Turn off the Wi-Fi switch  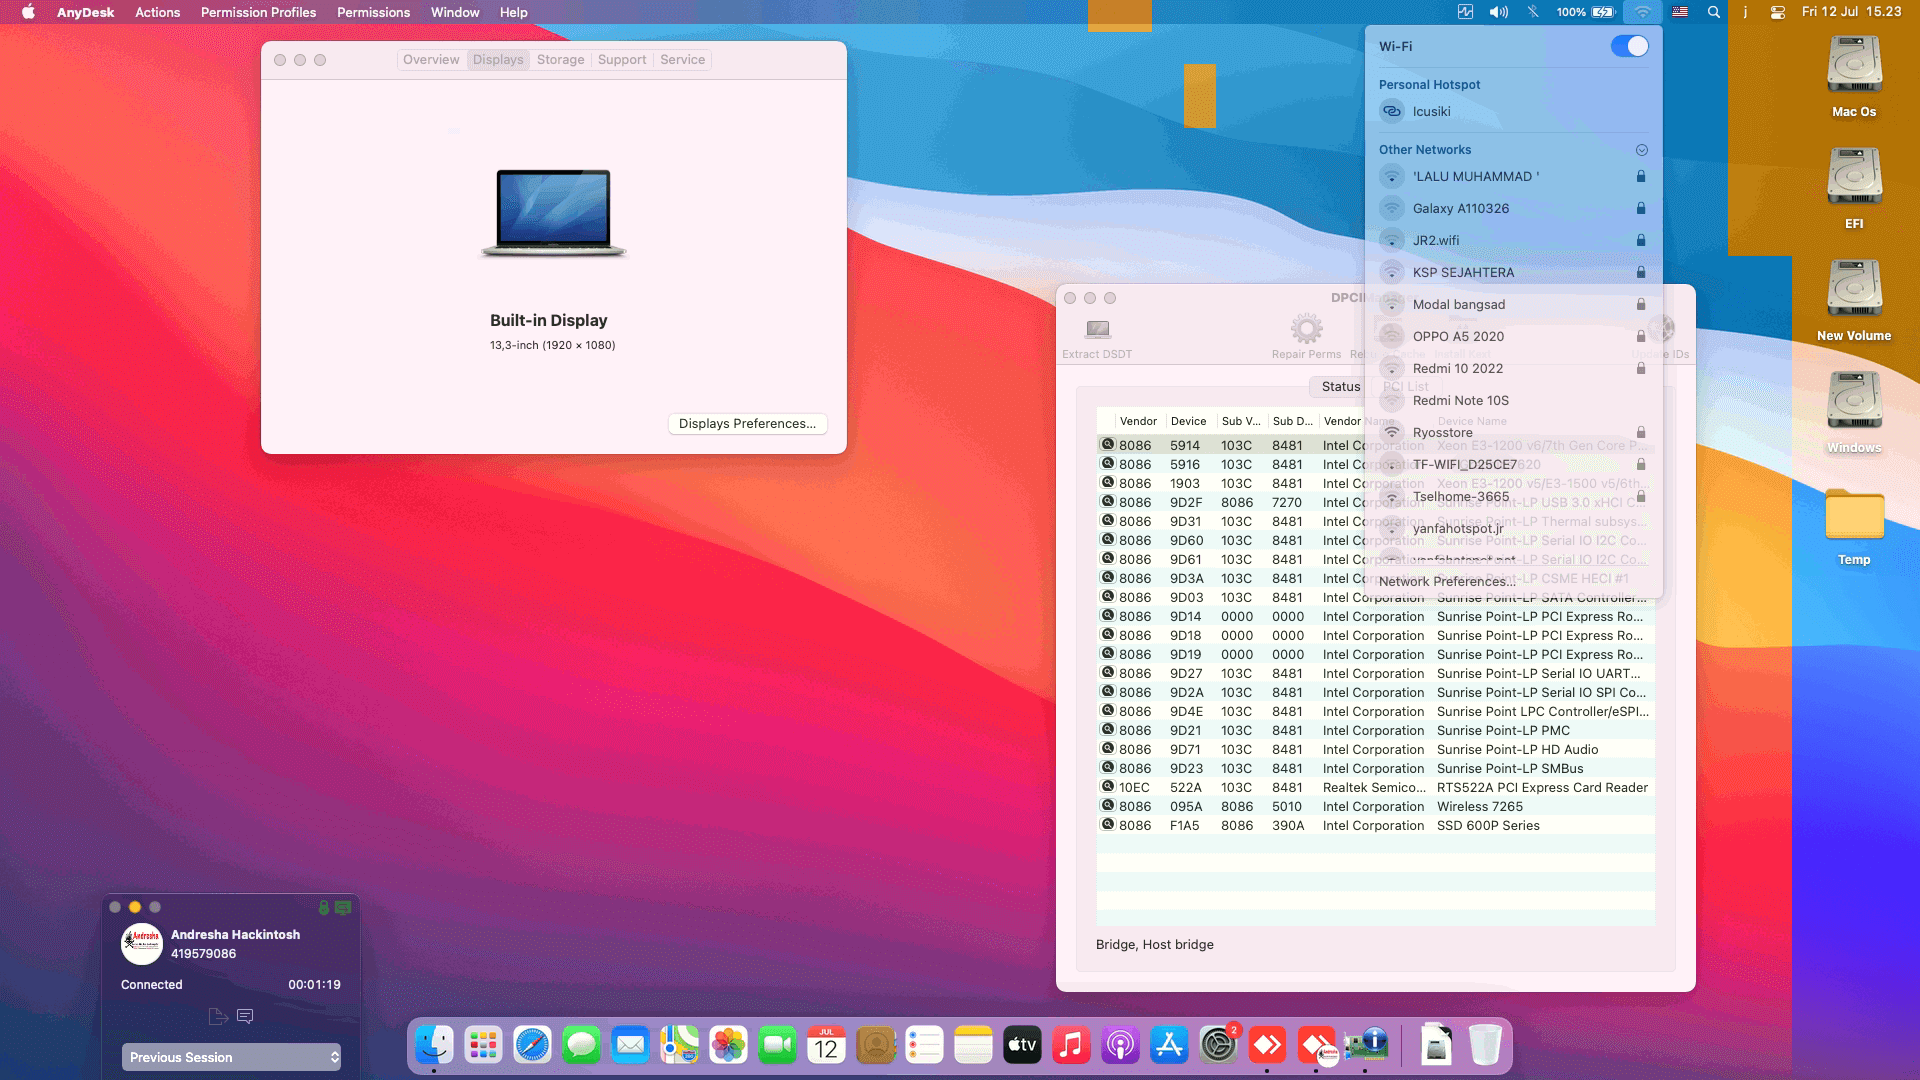1629,46
